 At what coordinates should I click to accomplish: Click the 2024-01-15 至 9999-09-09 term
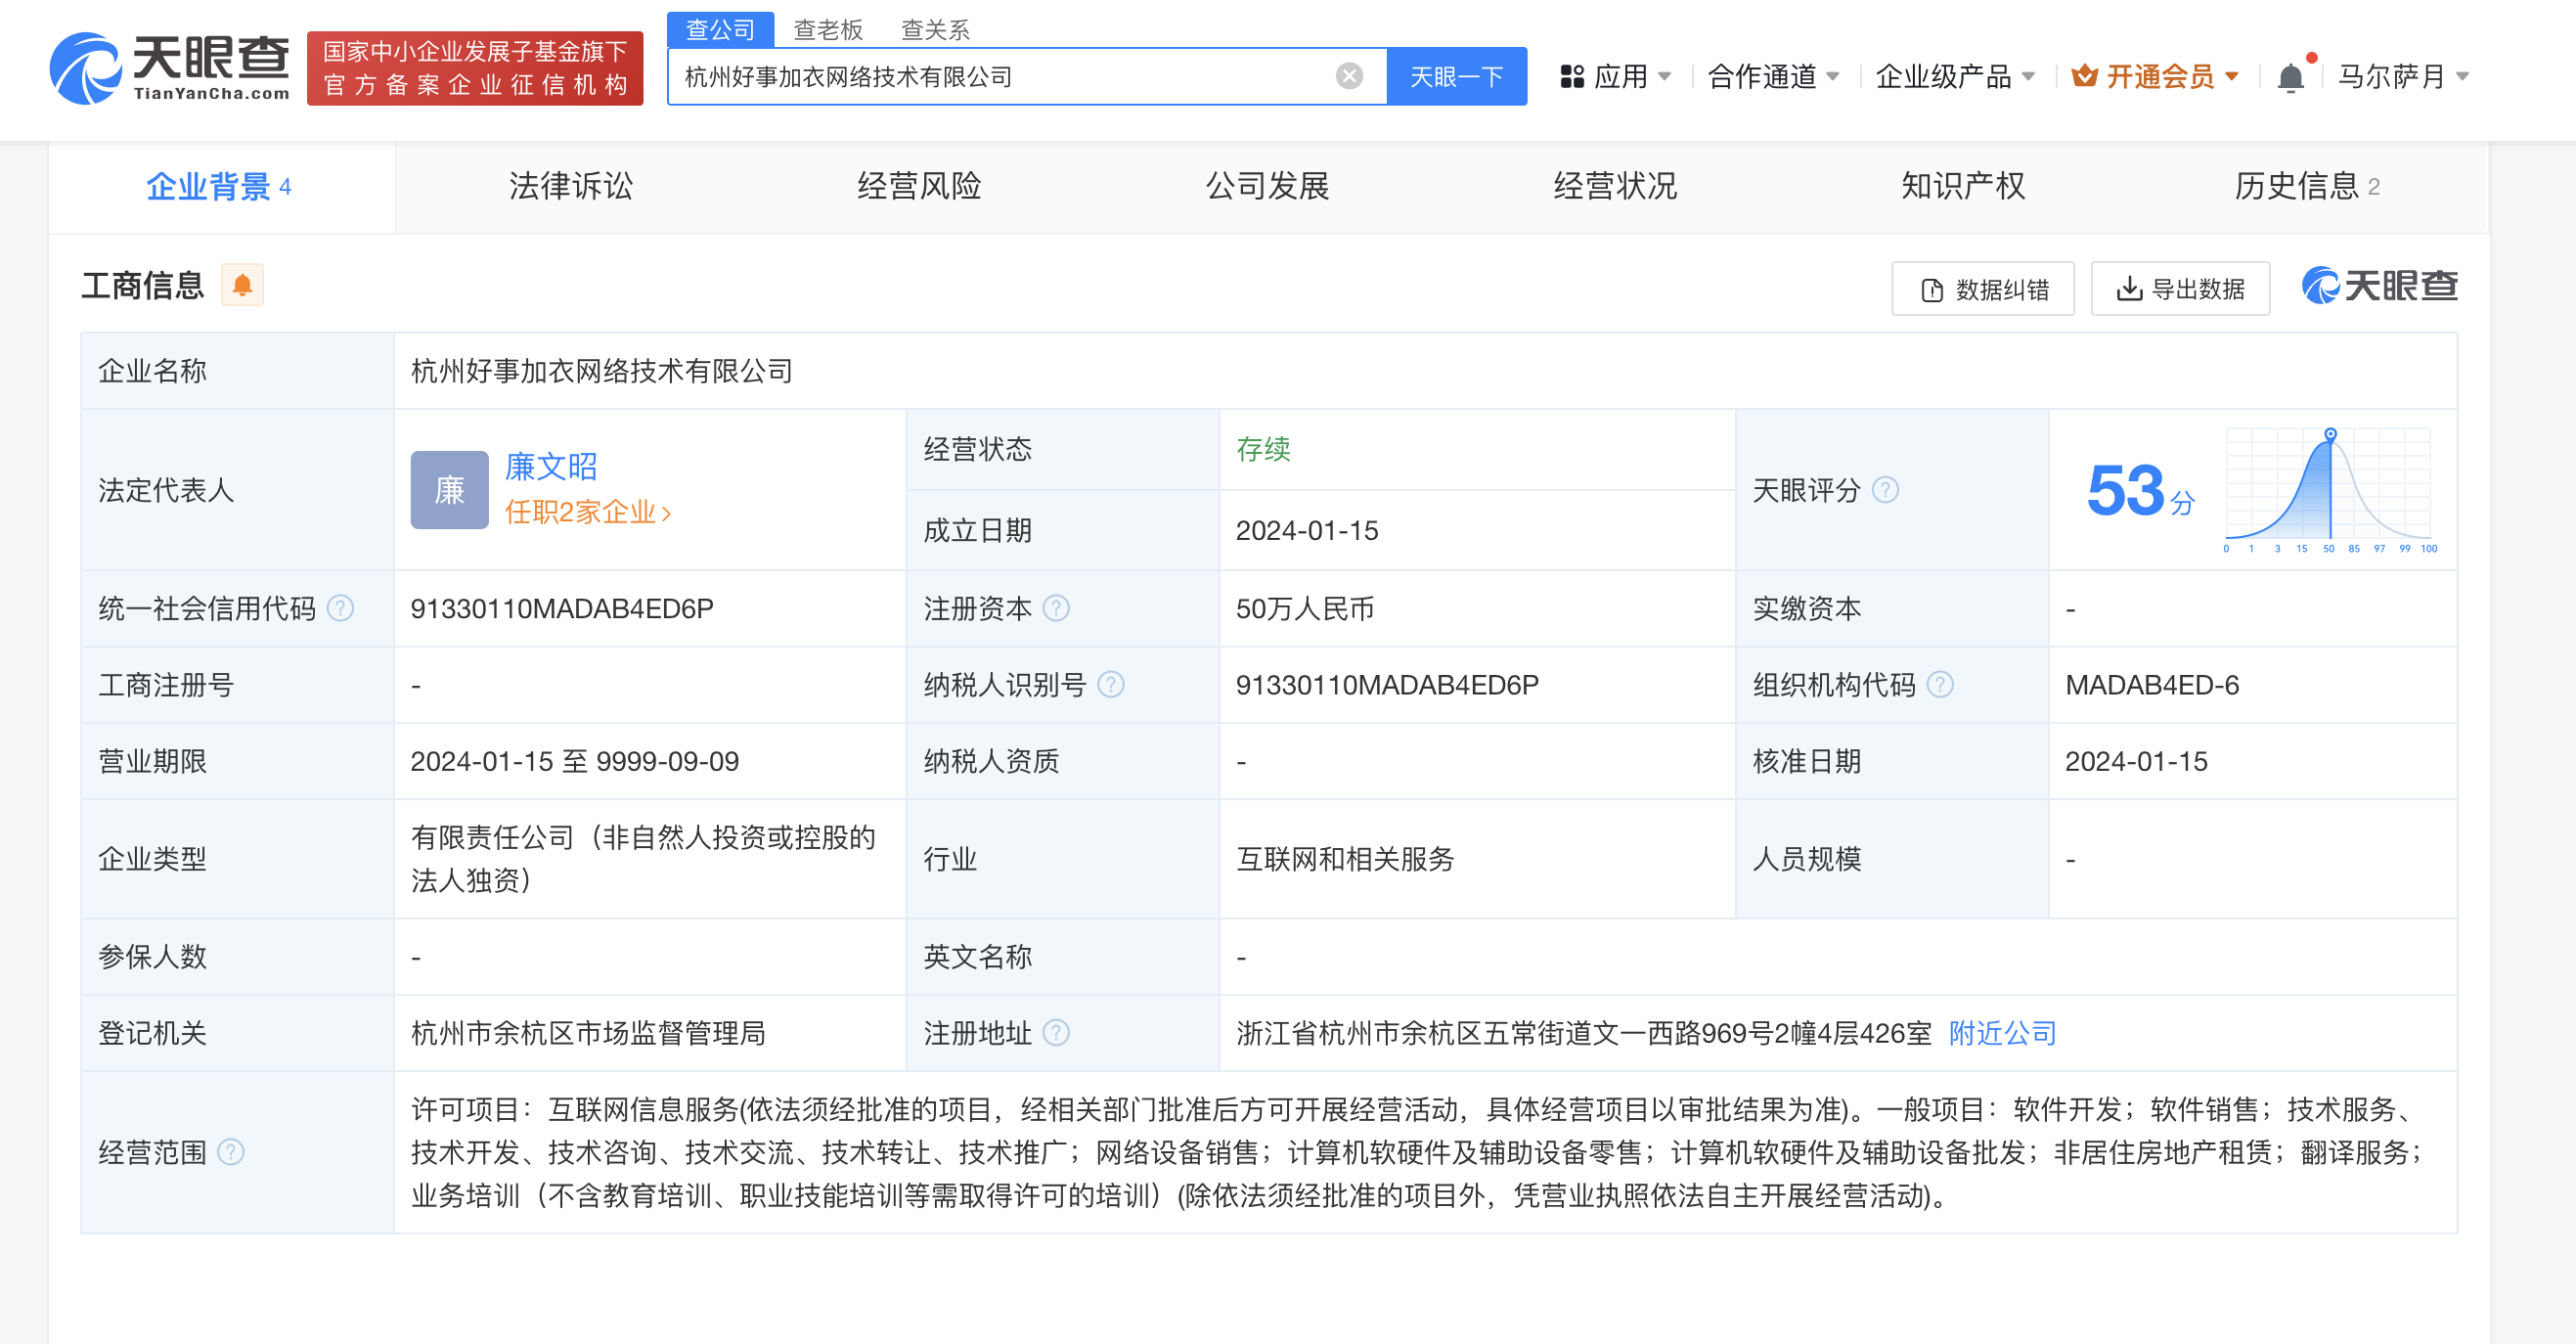(x=575, y=761)
